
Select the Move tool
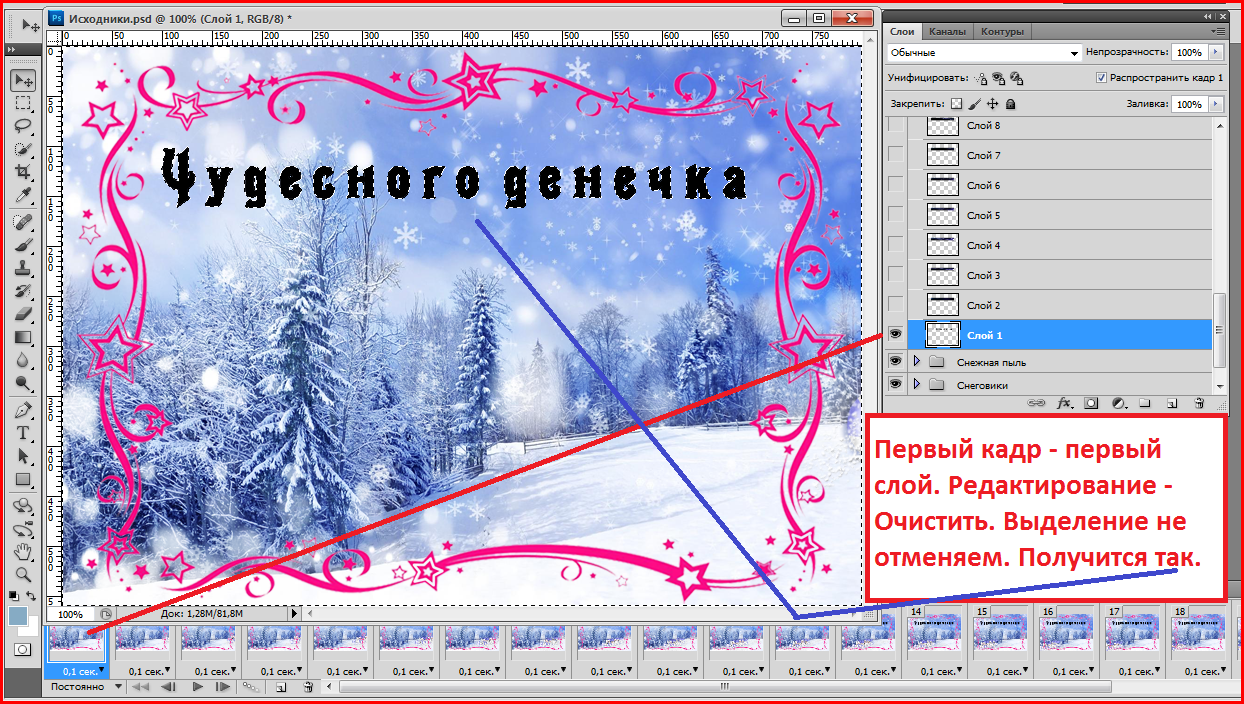point(22,80)
